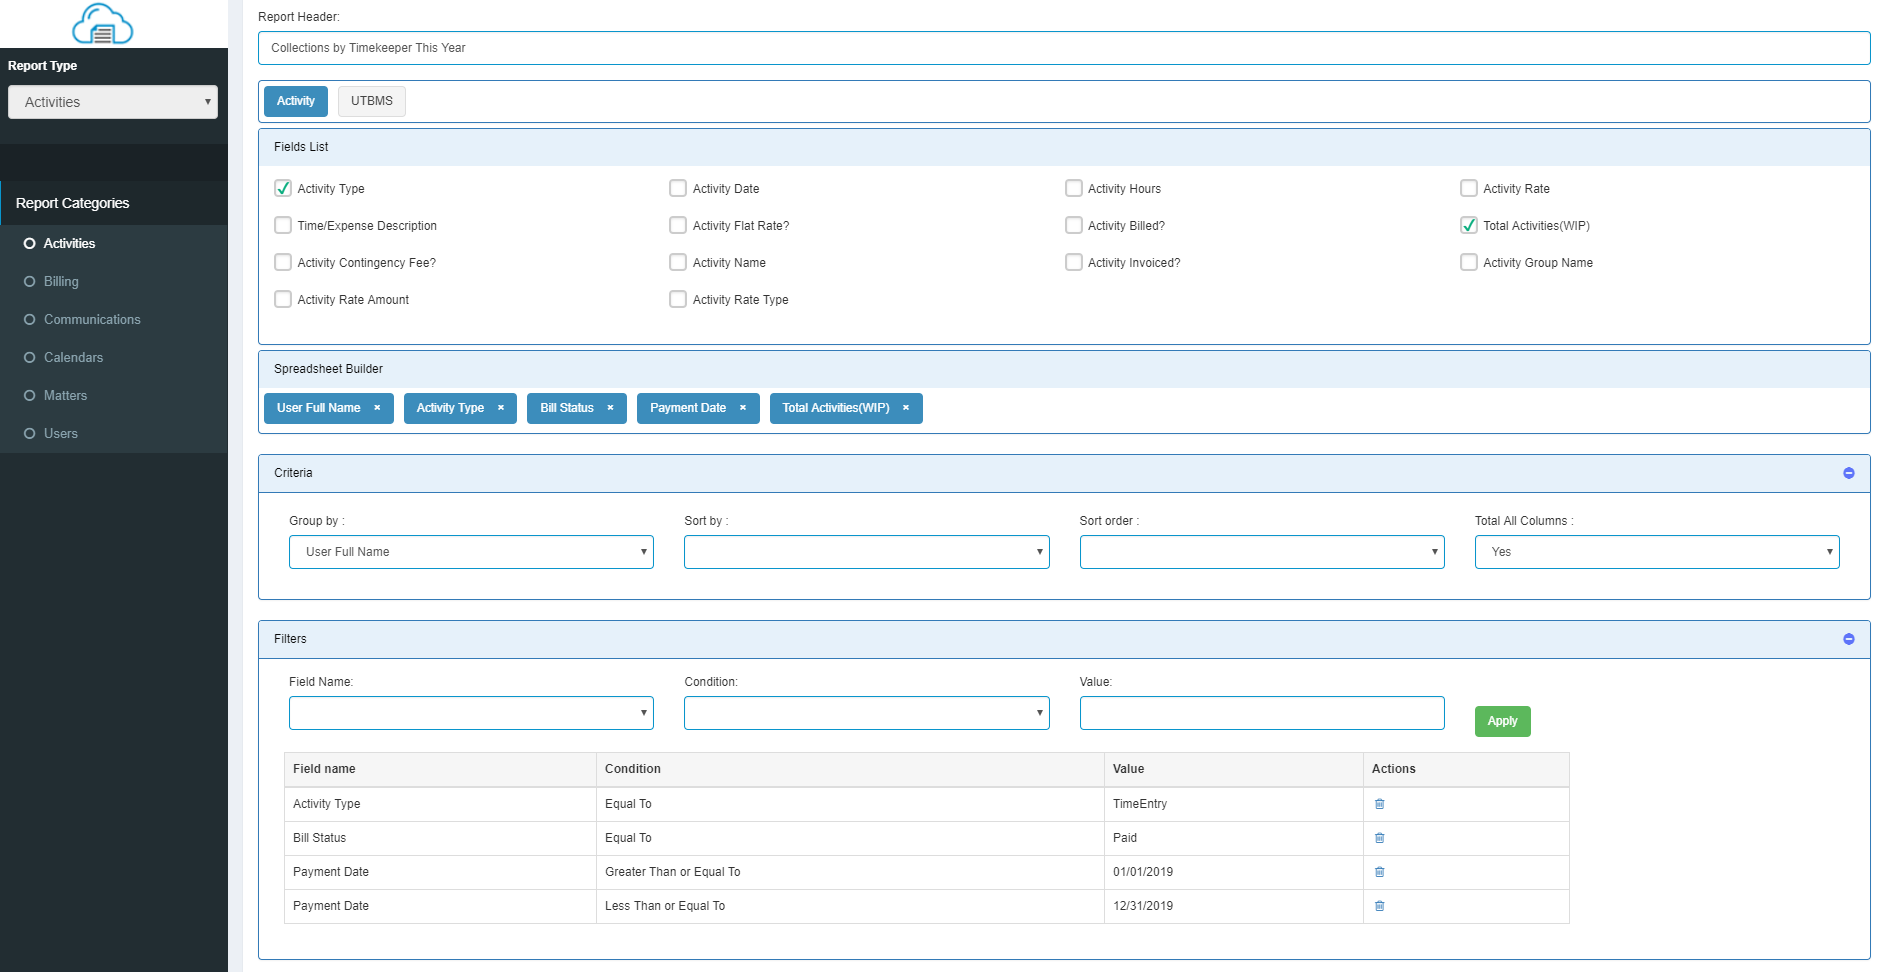Open the Matters report category
This screenshot has height=972, width=1878.
click(65, 396)
